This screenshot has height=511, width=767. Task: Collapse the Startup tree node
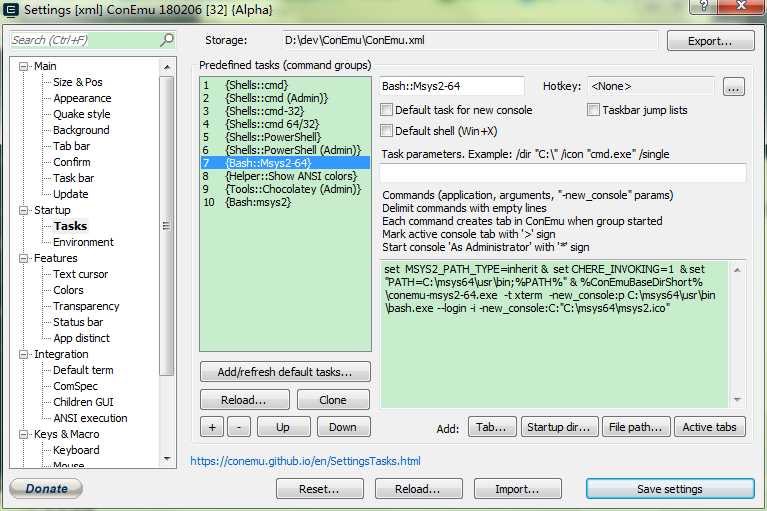(23, 210)
